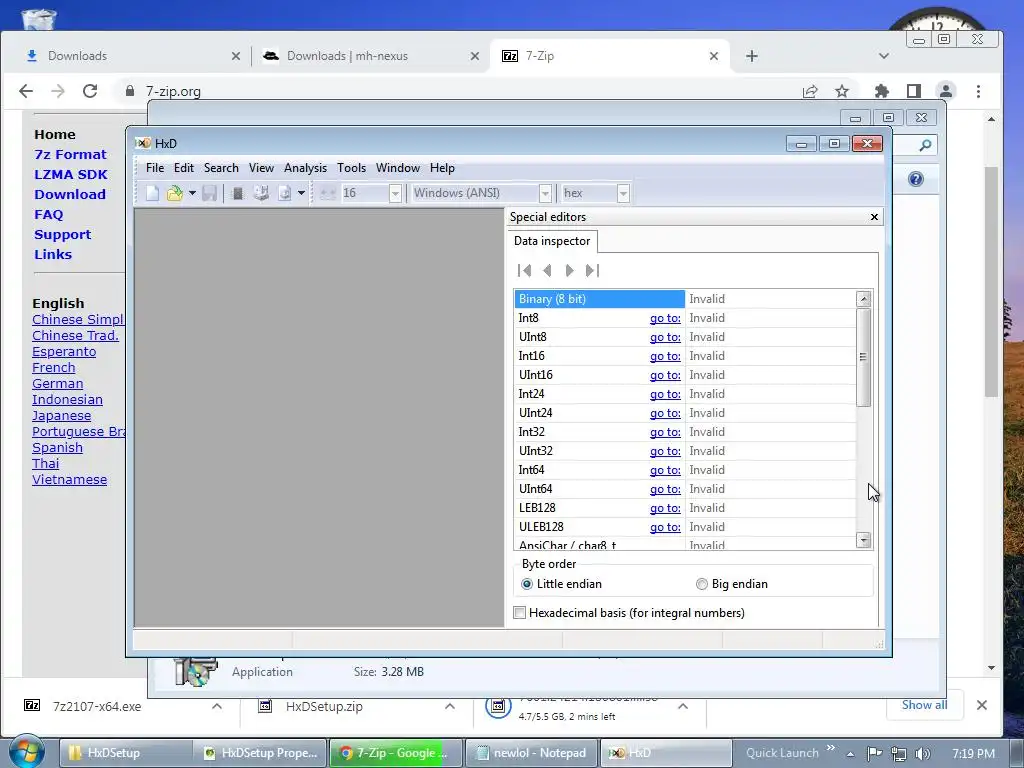Click Data inspector scrollbar thumb
Viewport: 1024px width, 768px height.
click(863, 357)
